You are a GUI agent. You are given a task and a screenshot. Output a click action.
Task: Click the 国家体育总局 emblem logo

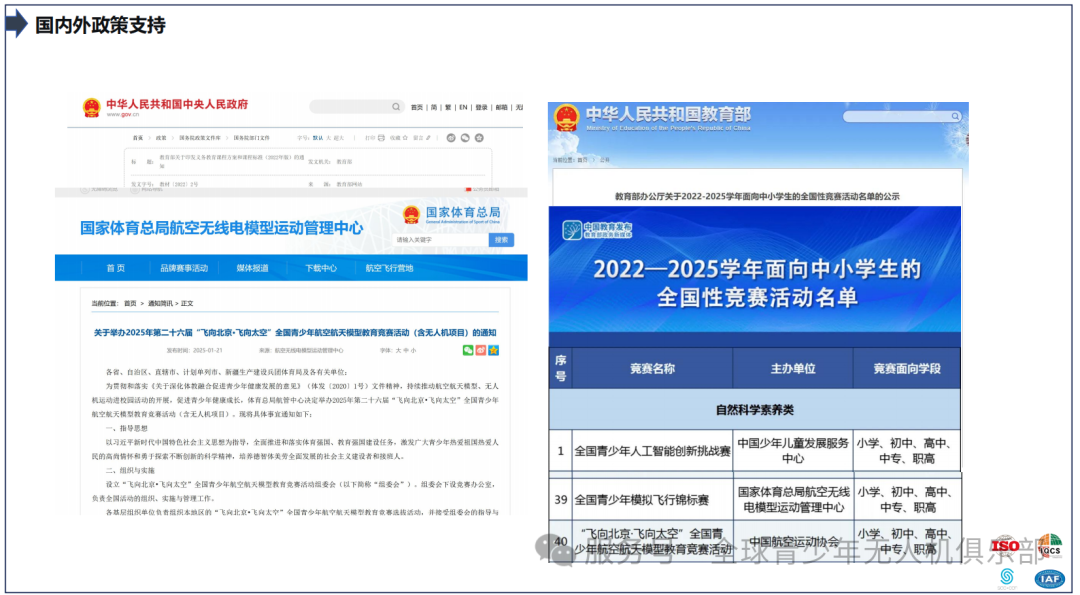coord(411,214)
